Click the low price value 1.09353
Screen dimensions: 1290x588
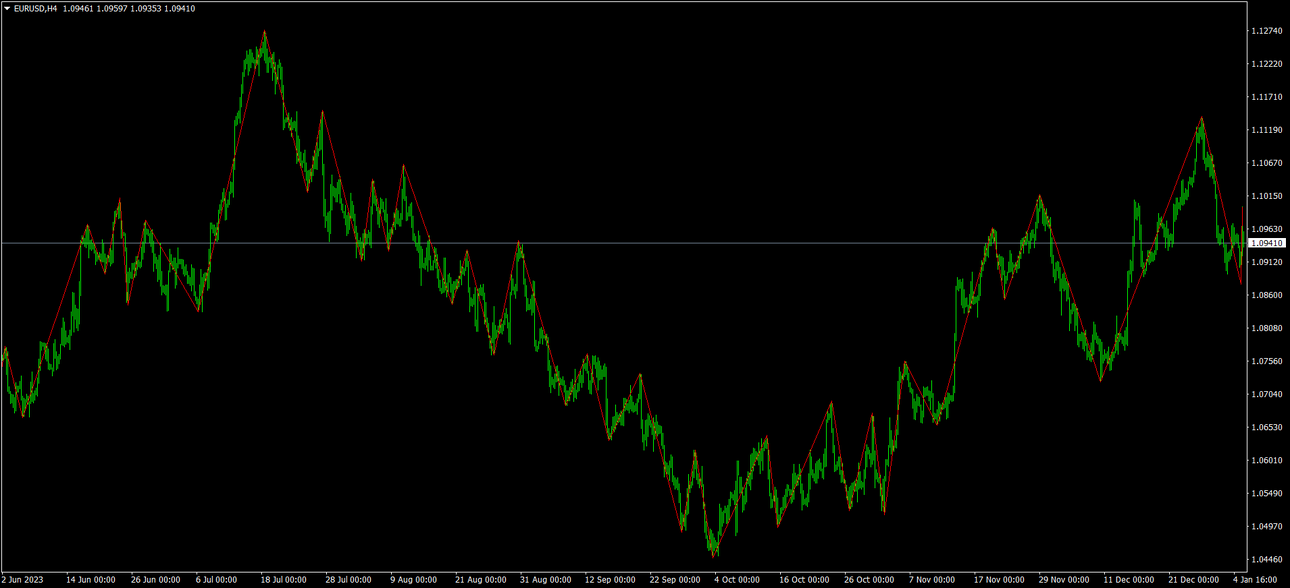click(146, 8)
